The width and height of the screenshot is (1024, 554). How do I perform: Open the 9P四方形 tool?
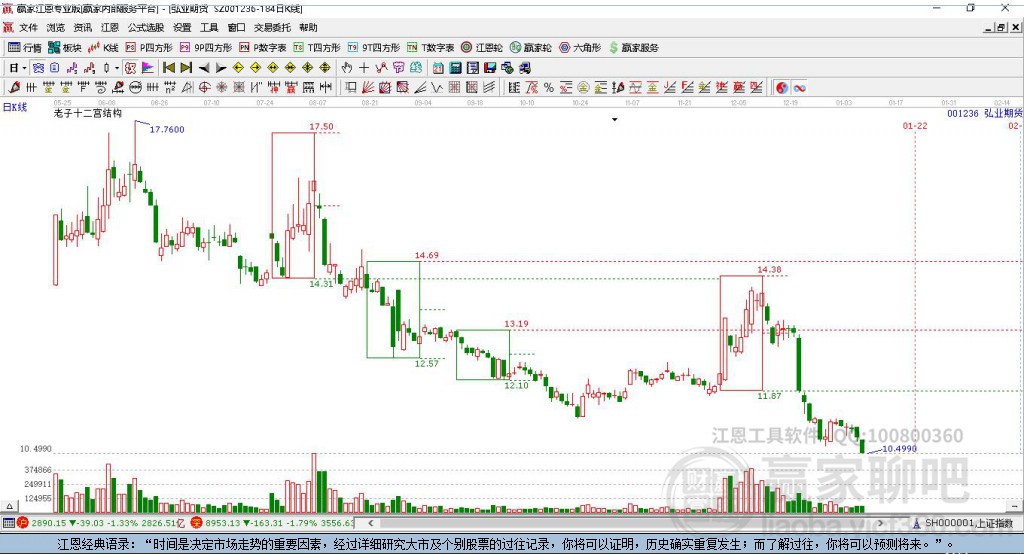click(206, 48)
